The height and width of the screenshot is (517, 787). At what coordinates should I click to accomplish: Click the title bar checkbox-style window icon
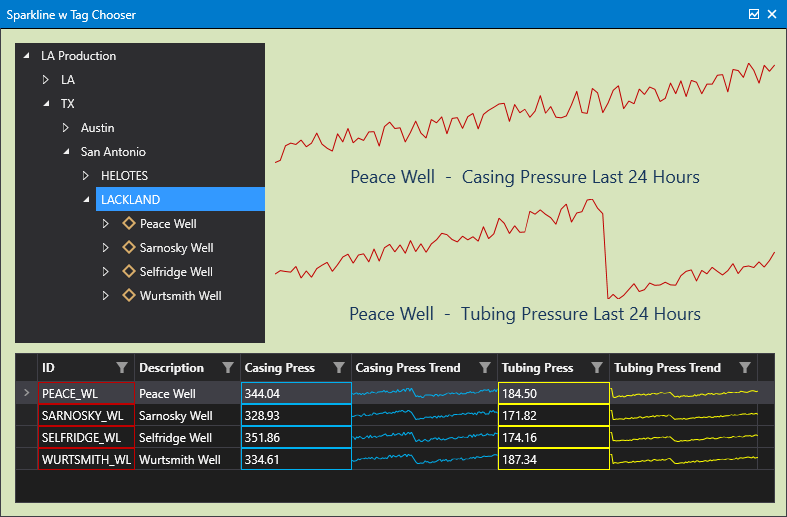[x=754, y=14]
